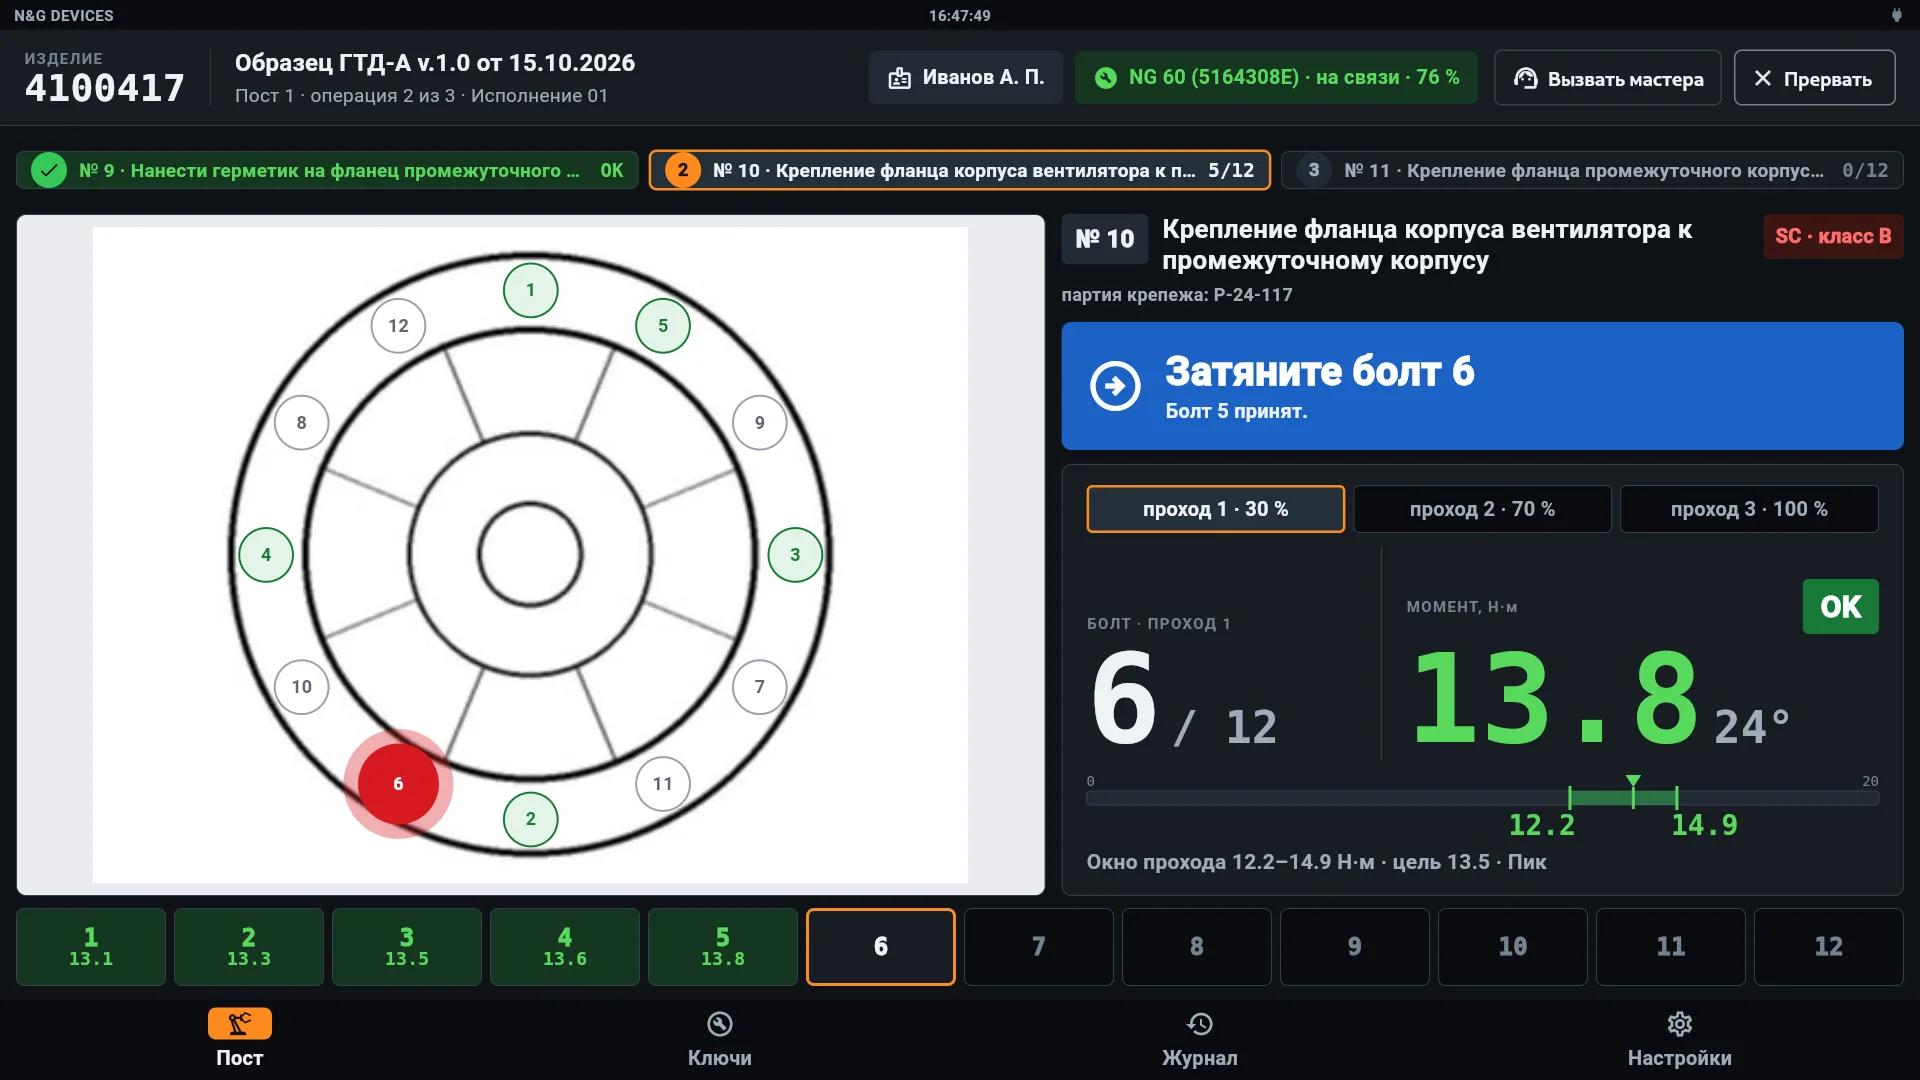The height and width of the screenshot is (1080, 1920).
Task: Open the Ключи wrench icon
Action: pos(719,1023)
